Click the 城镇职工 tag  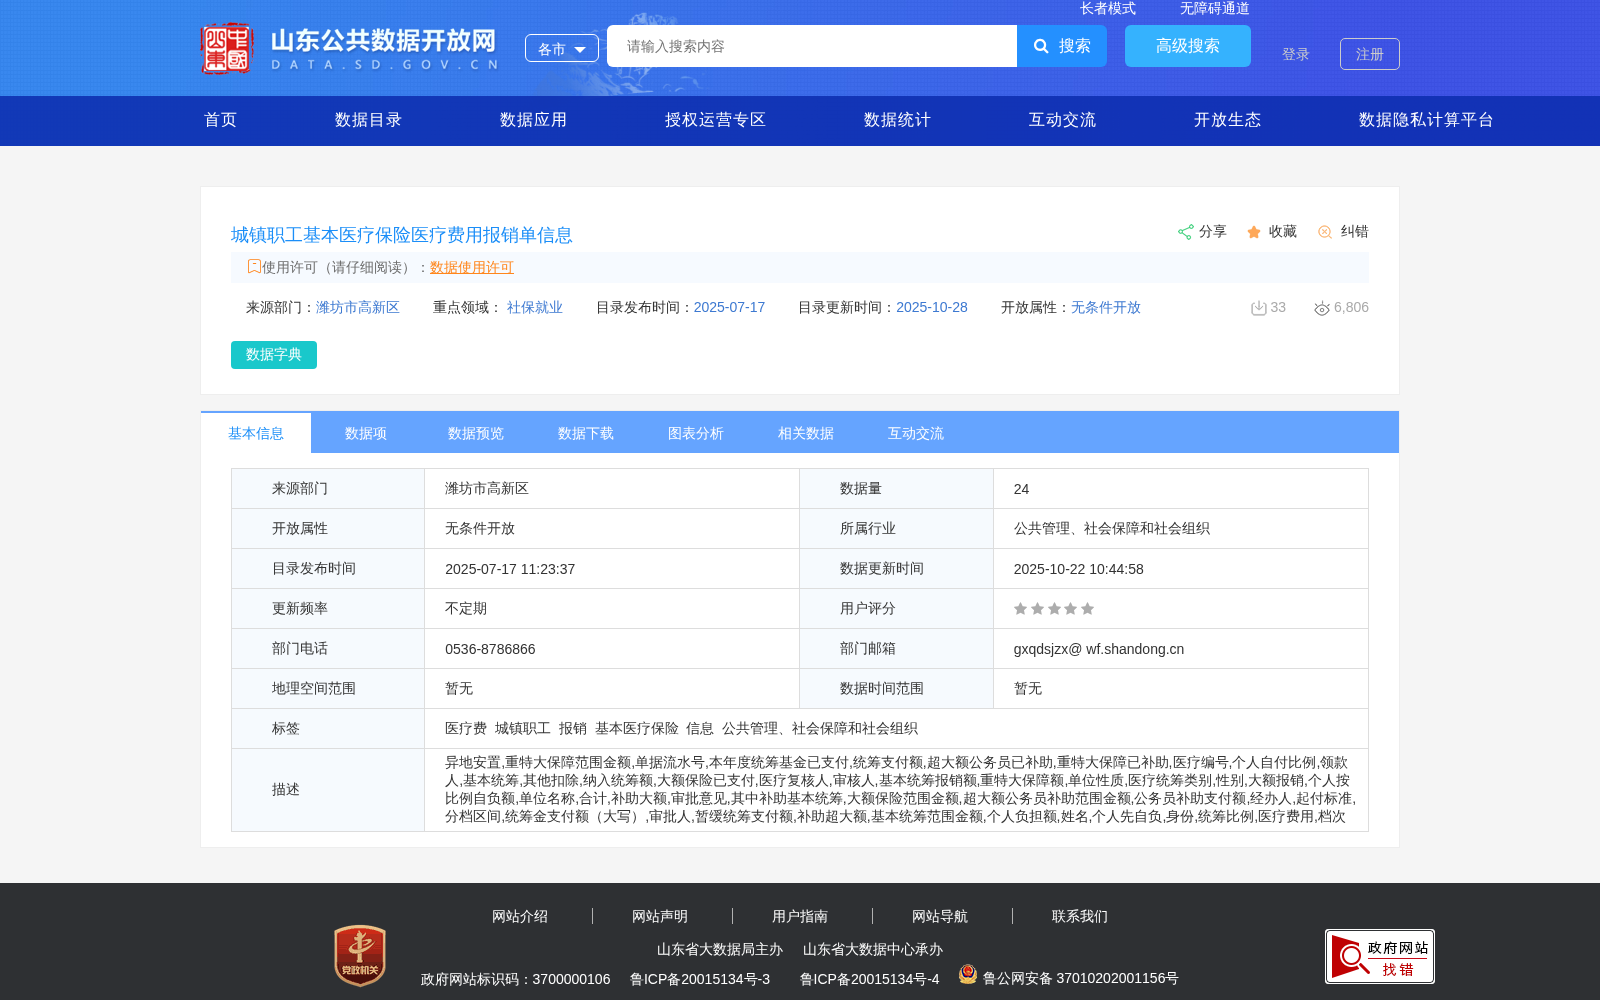click(523, 729)
